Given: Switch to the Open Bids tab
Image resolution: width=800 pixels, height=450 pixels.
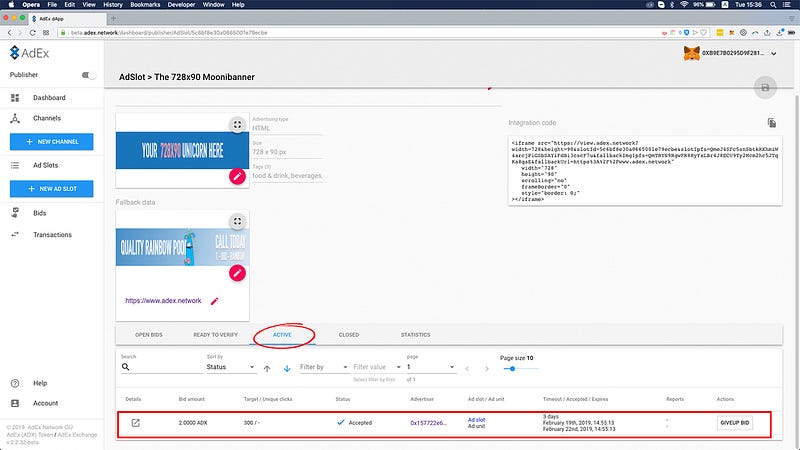Looking at the screenshot, I should pyautogui.click(x=148, y=335).
